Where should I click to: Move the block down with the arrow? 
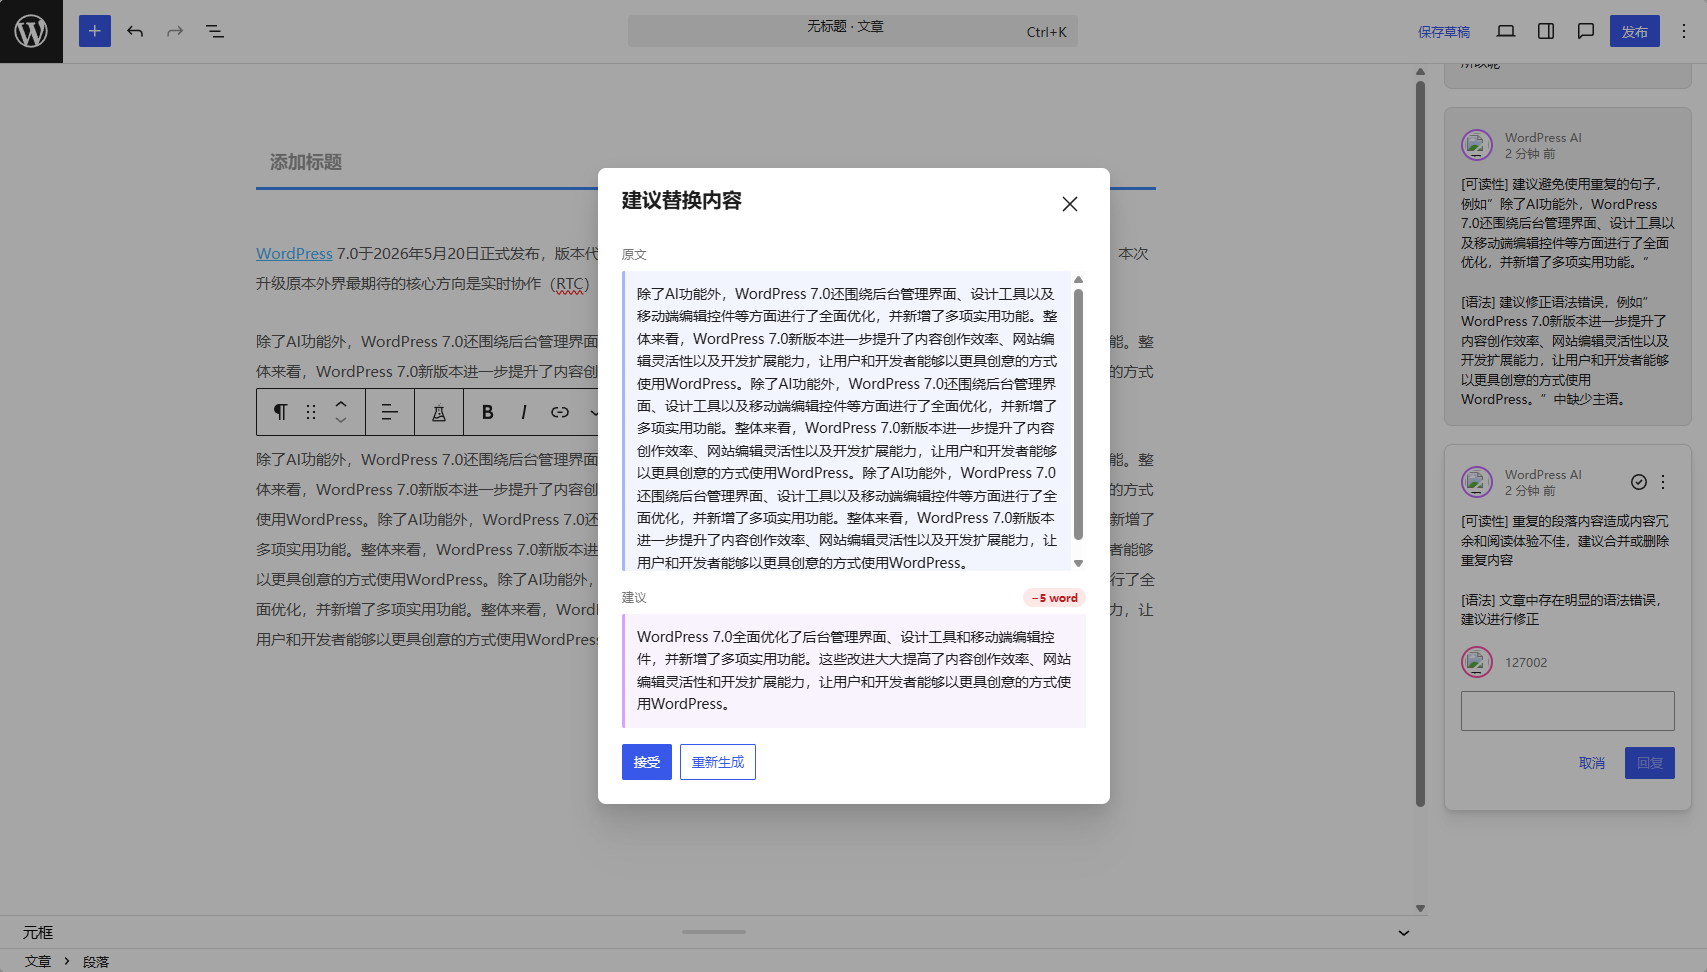click(341, 421)
